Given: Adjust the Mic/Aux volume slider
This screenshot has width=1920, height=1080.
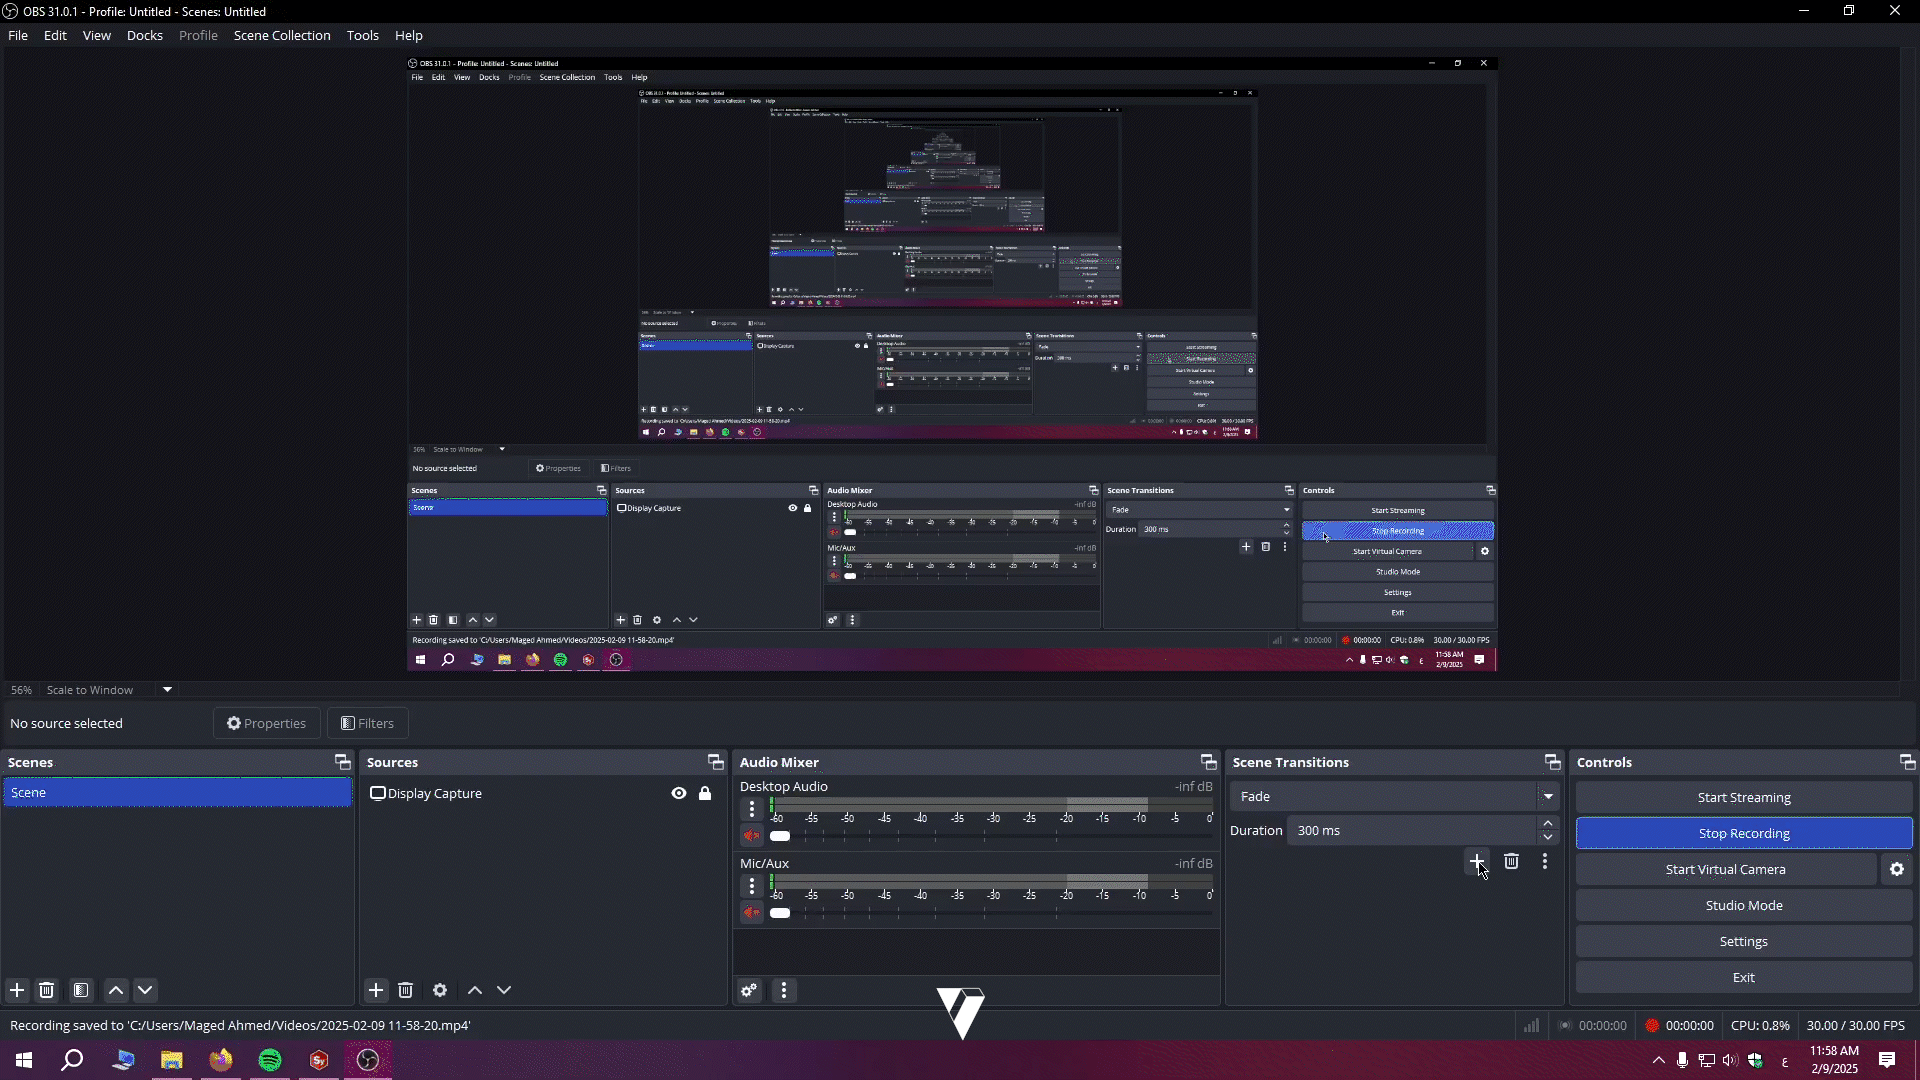Looking at the screenshot, I should tap(781, 913).
